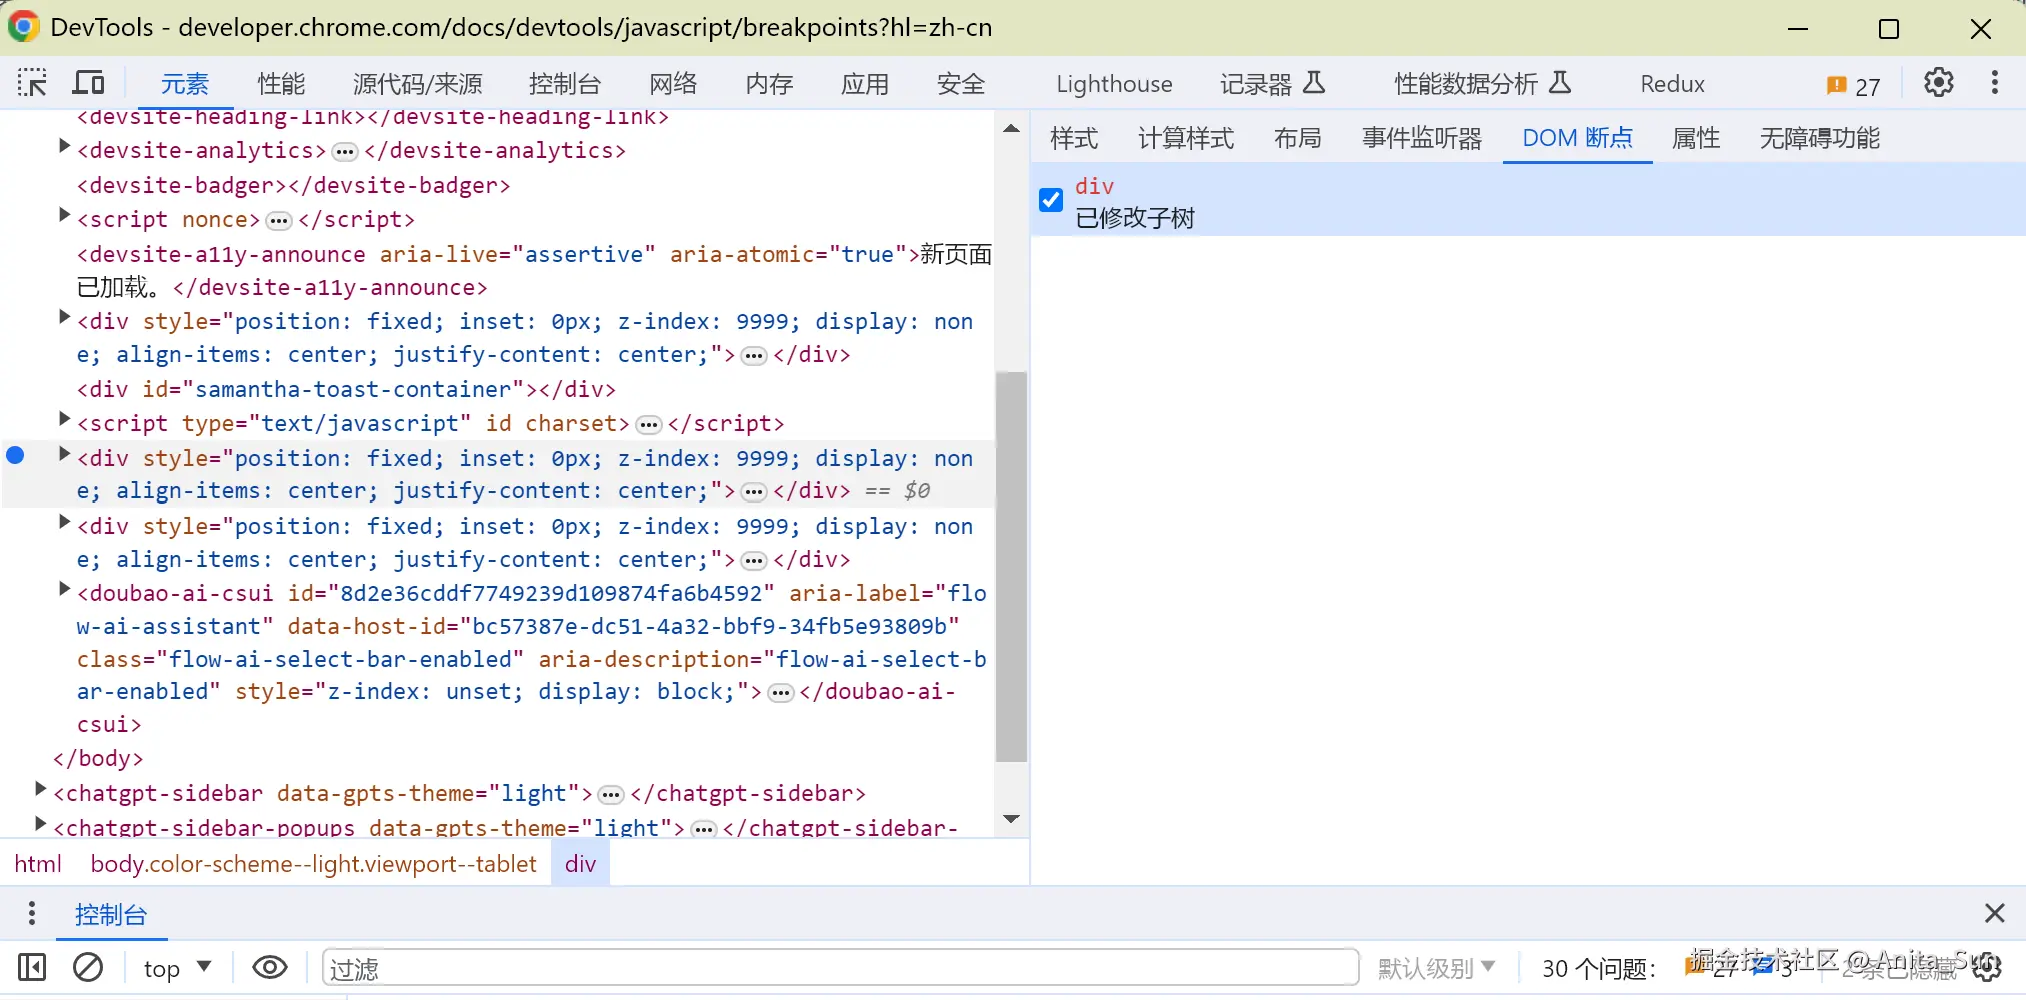Expand the devsite-analytics node triangle
The height and width of the screenshot is (1000, 2026).
[64, 147]
